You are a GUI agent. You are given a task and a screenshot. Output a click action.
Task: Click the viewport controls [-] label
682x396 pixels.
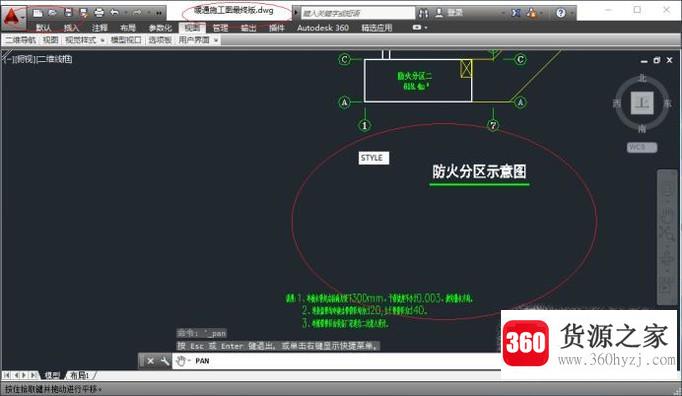click(x=8, y=59)
